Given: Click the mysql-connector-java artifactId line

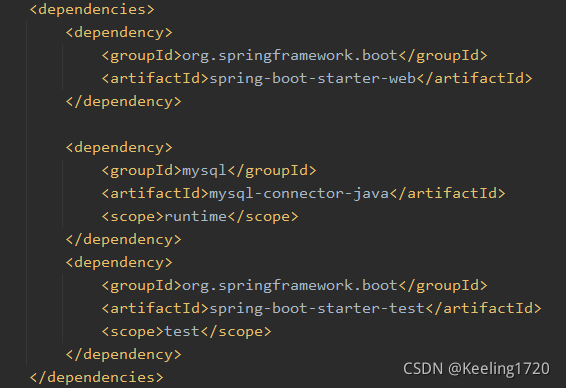Looking at the screenshot, I should (303, 194).
